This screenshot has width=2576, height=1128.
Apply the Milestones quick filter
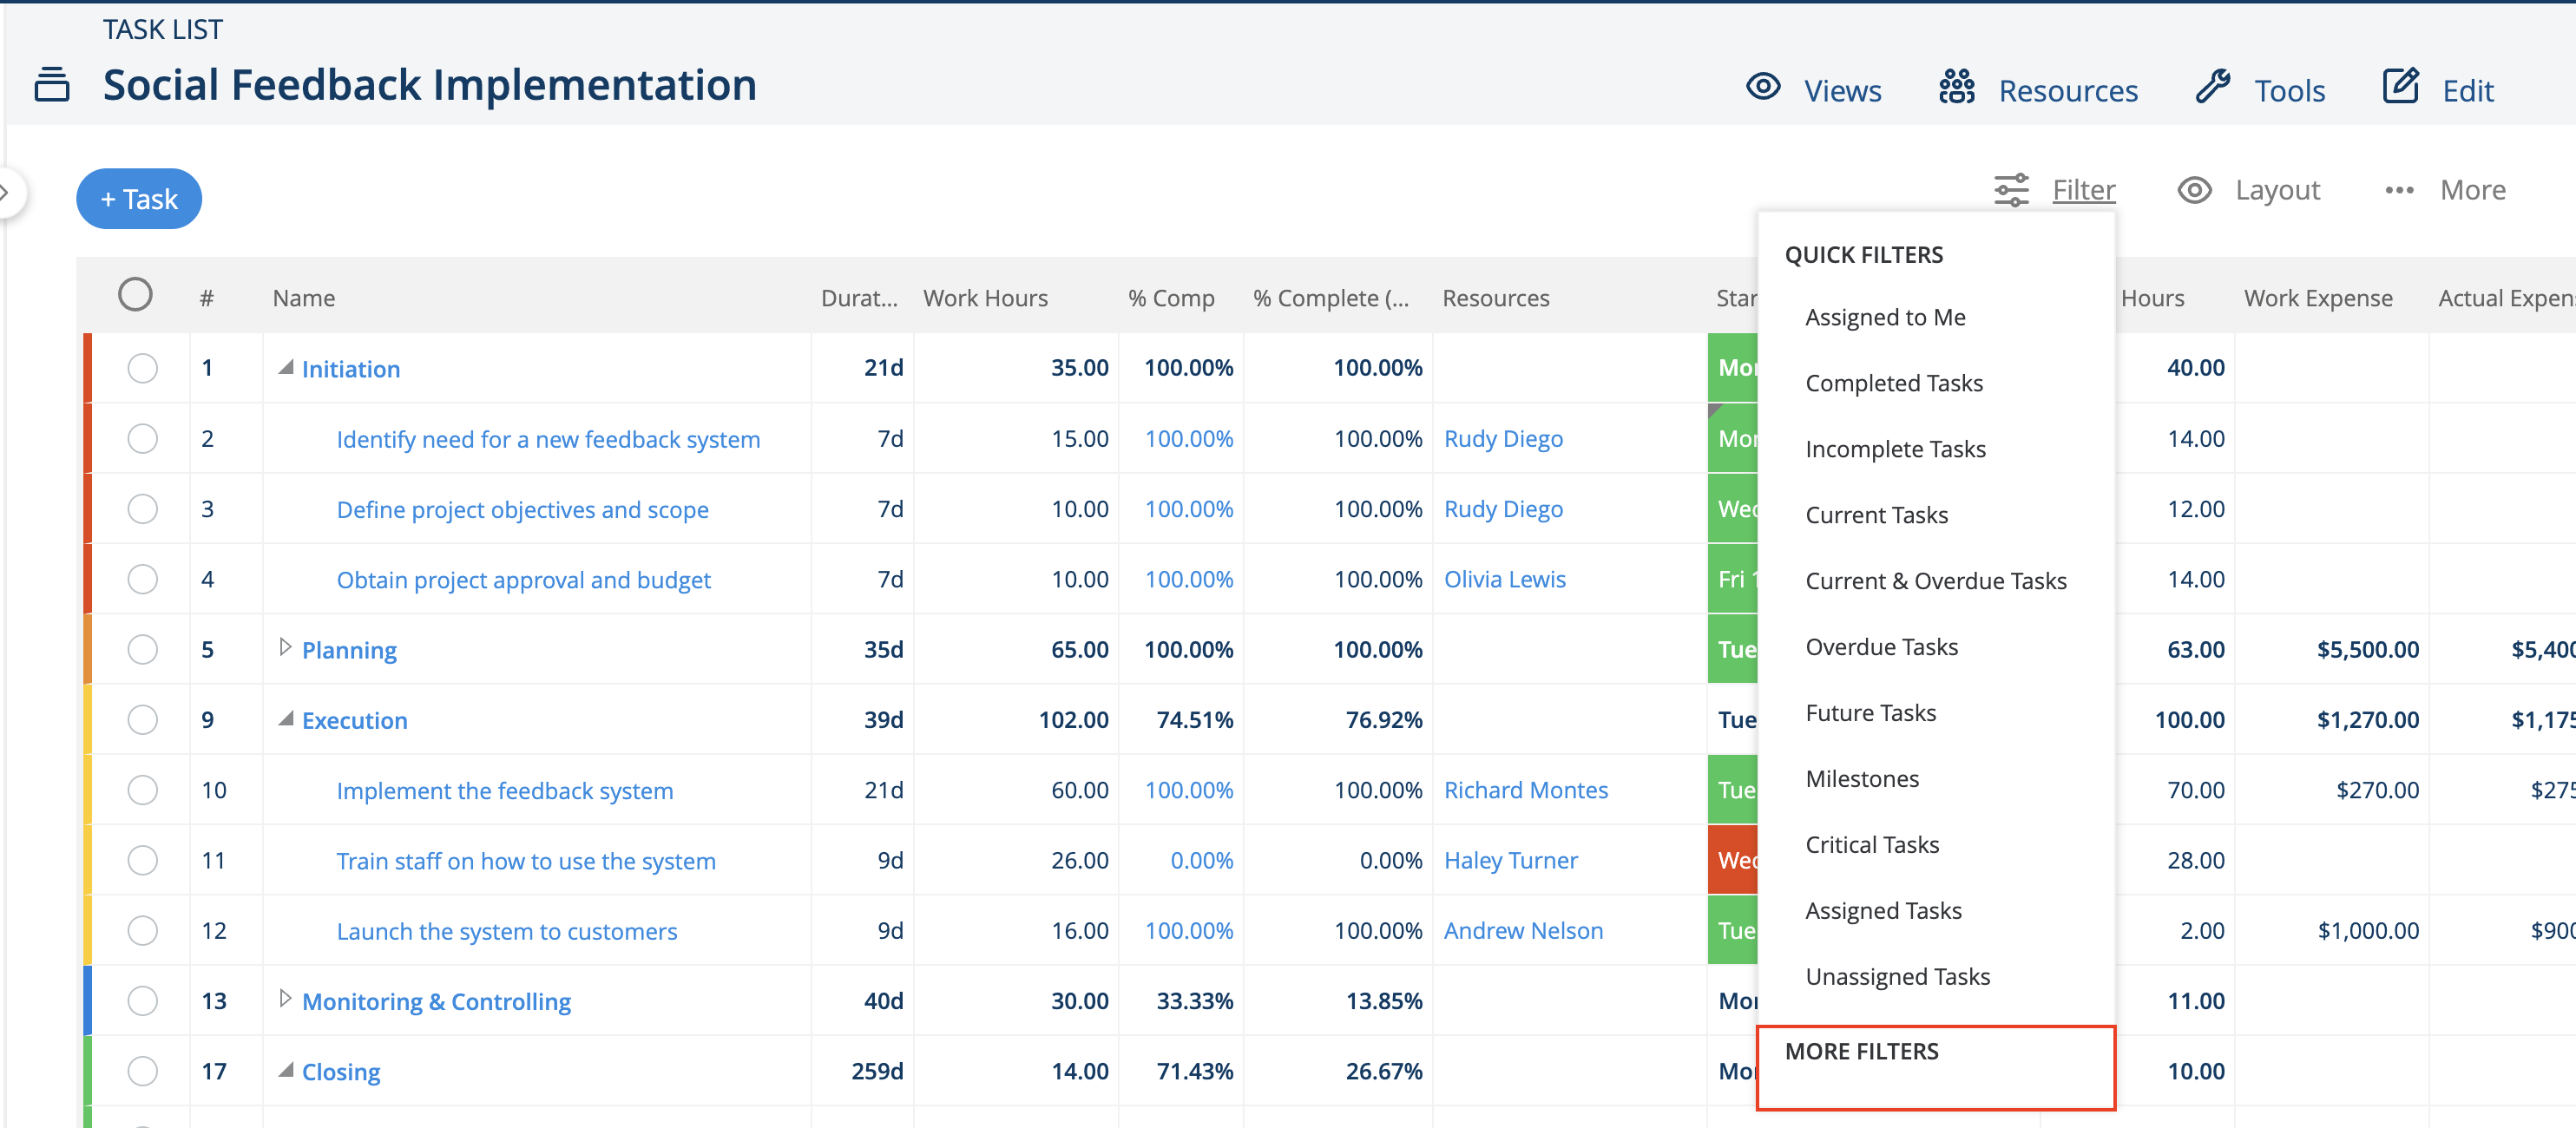tap(1861, 778)
